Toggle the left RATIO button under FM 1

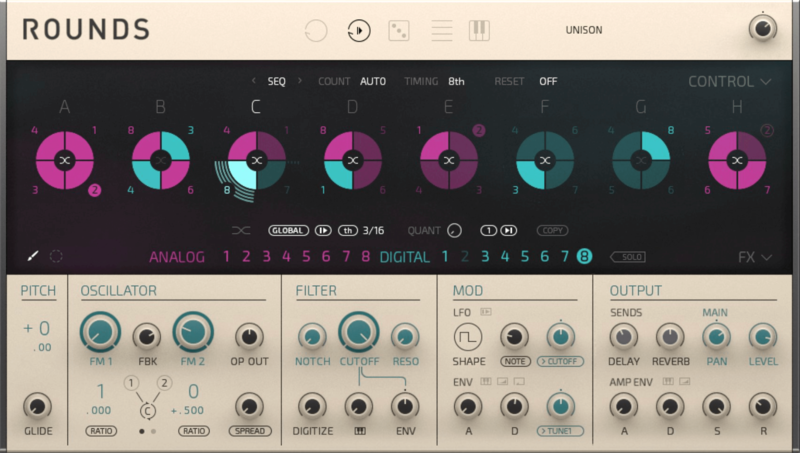pos(101,431)
